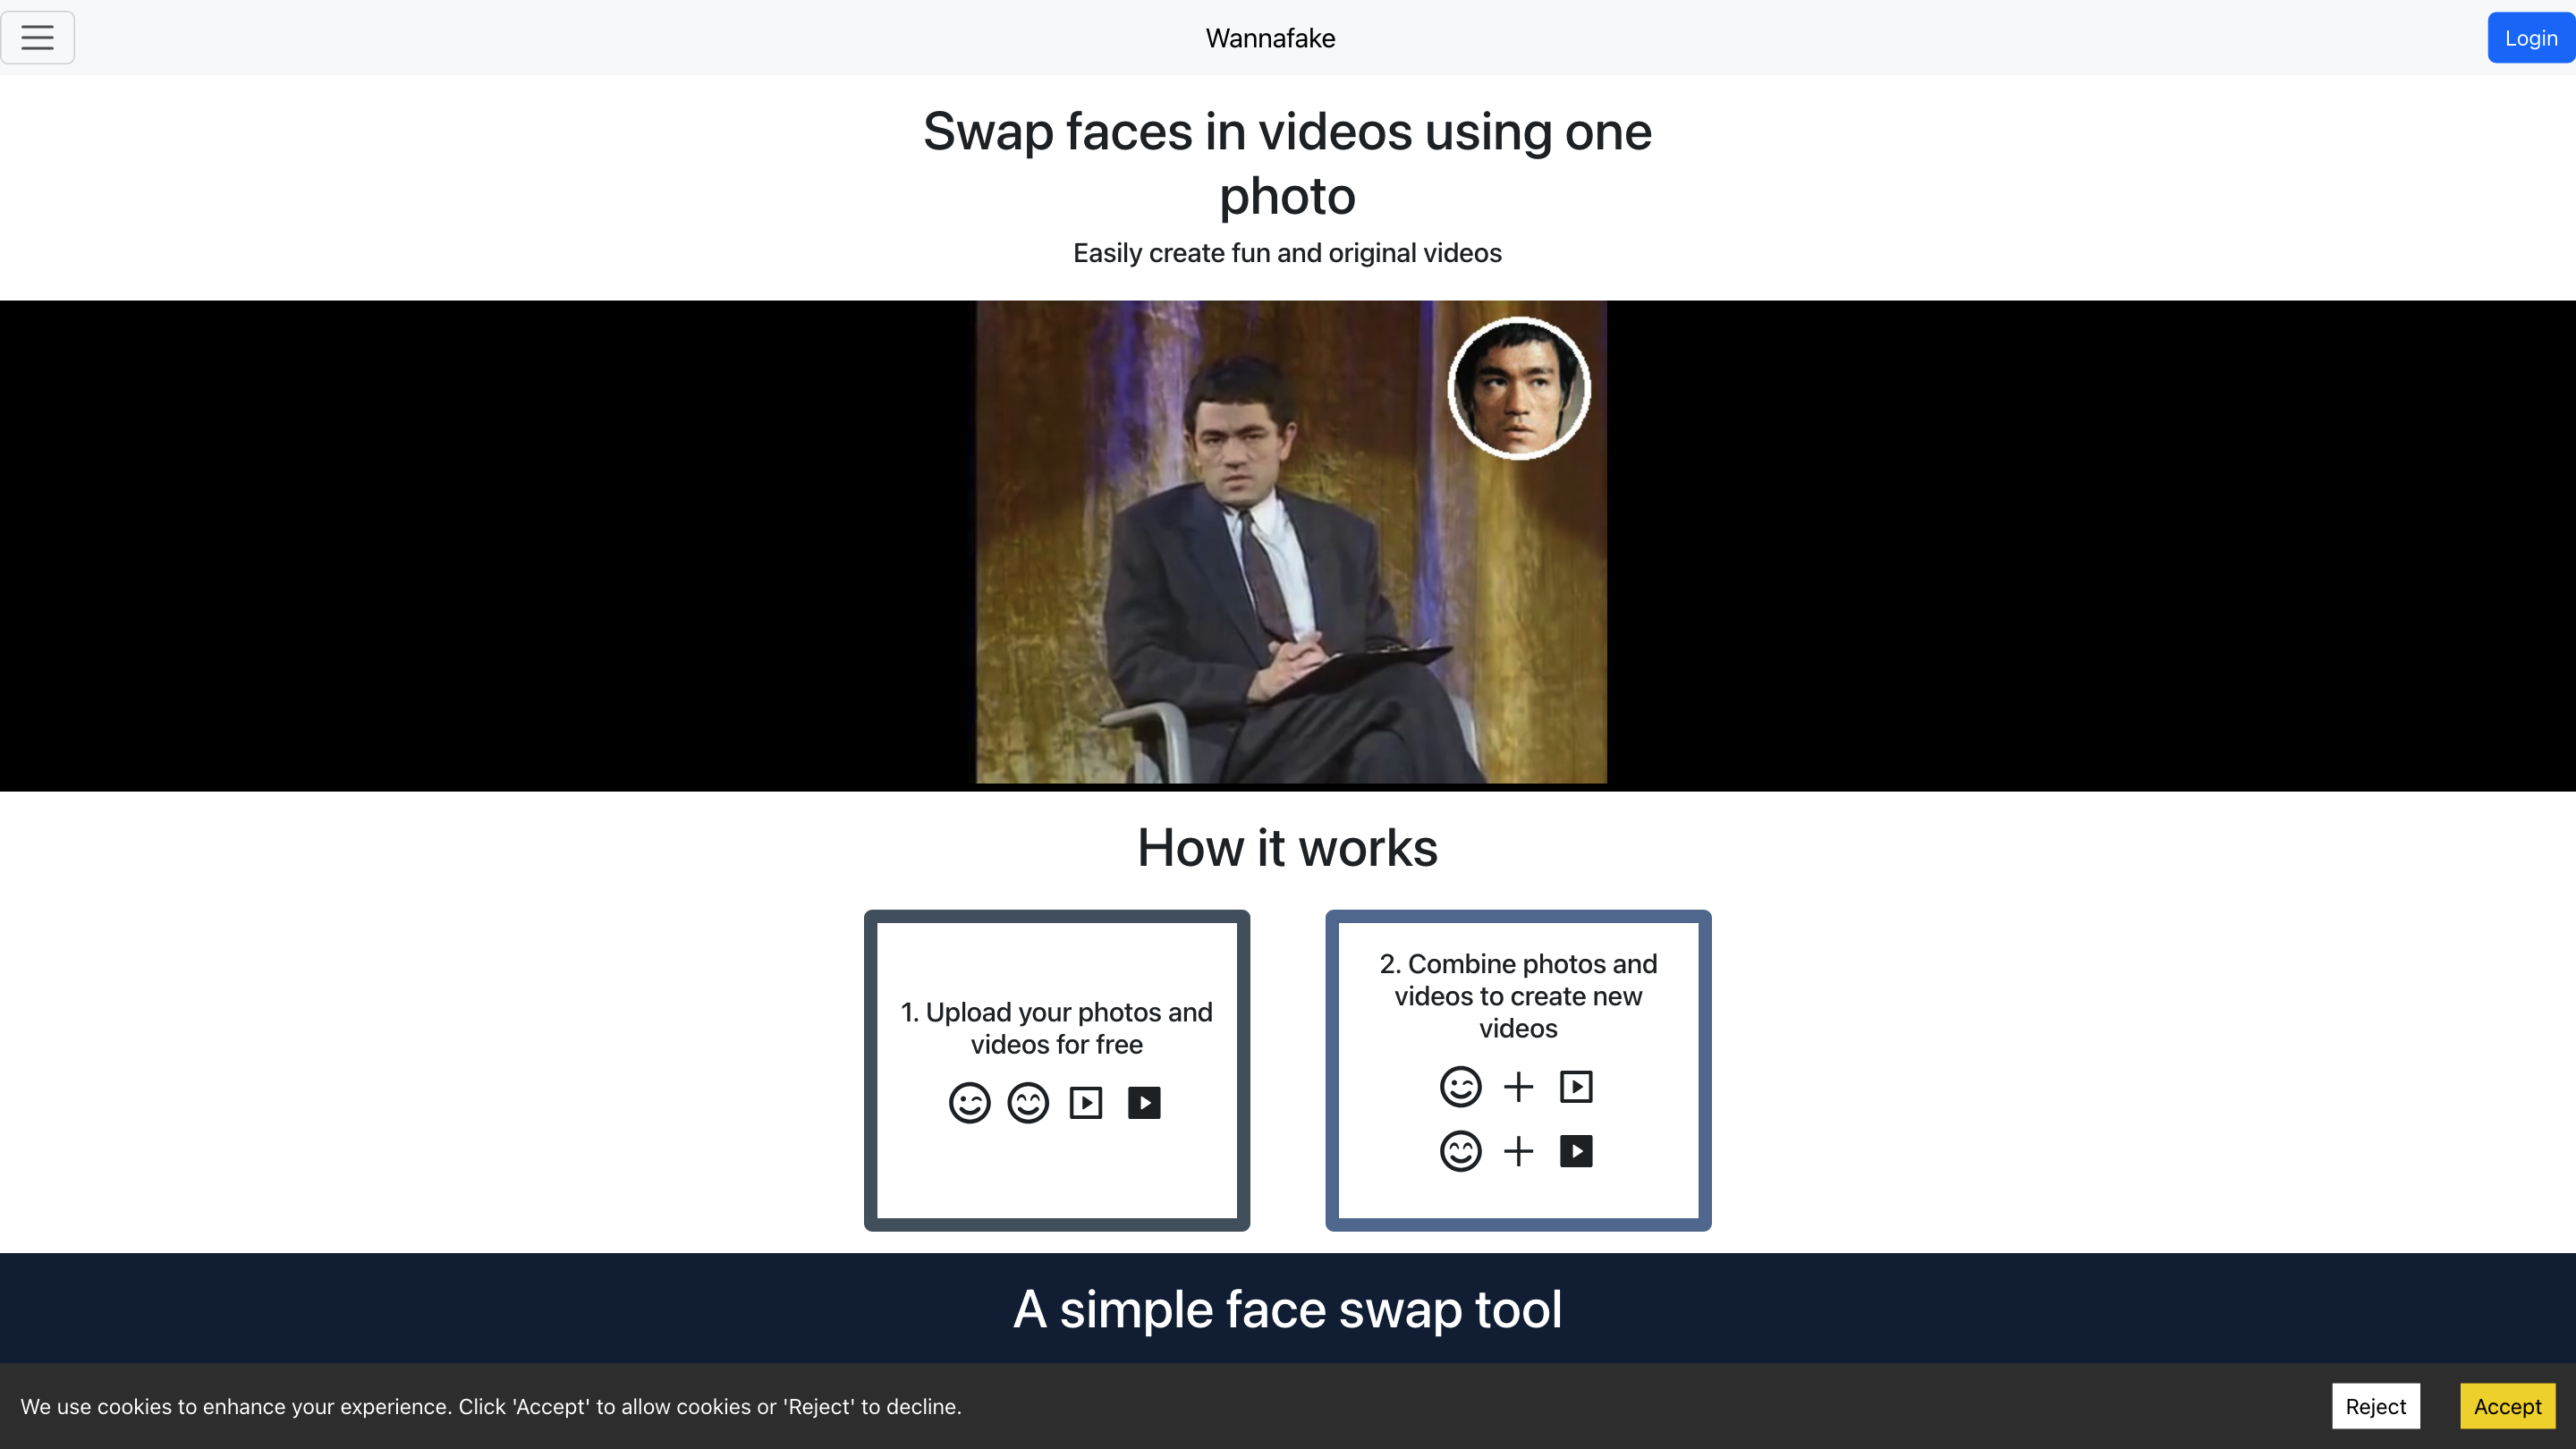The height and width of the screenshot is (1449, 2576).
Task: Click the winking smiley icon in step 2
Action: tap(1460, 1087)
